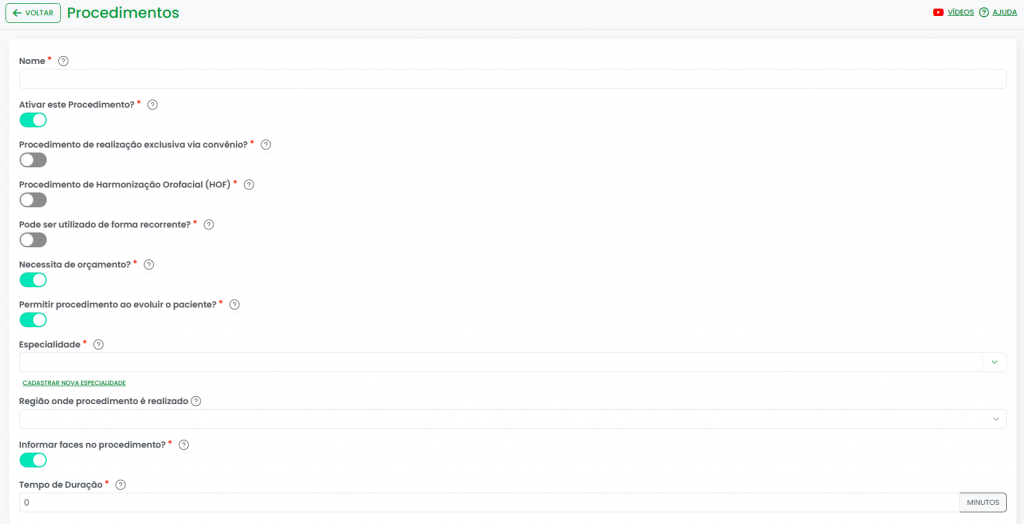Click help icon beside Ativar este Procedimento
Image resolution: width=1024 pixels, height=524 pixels.
tap(152, 105)
